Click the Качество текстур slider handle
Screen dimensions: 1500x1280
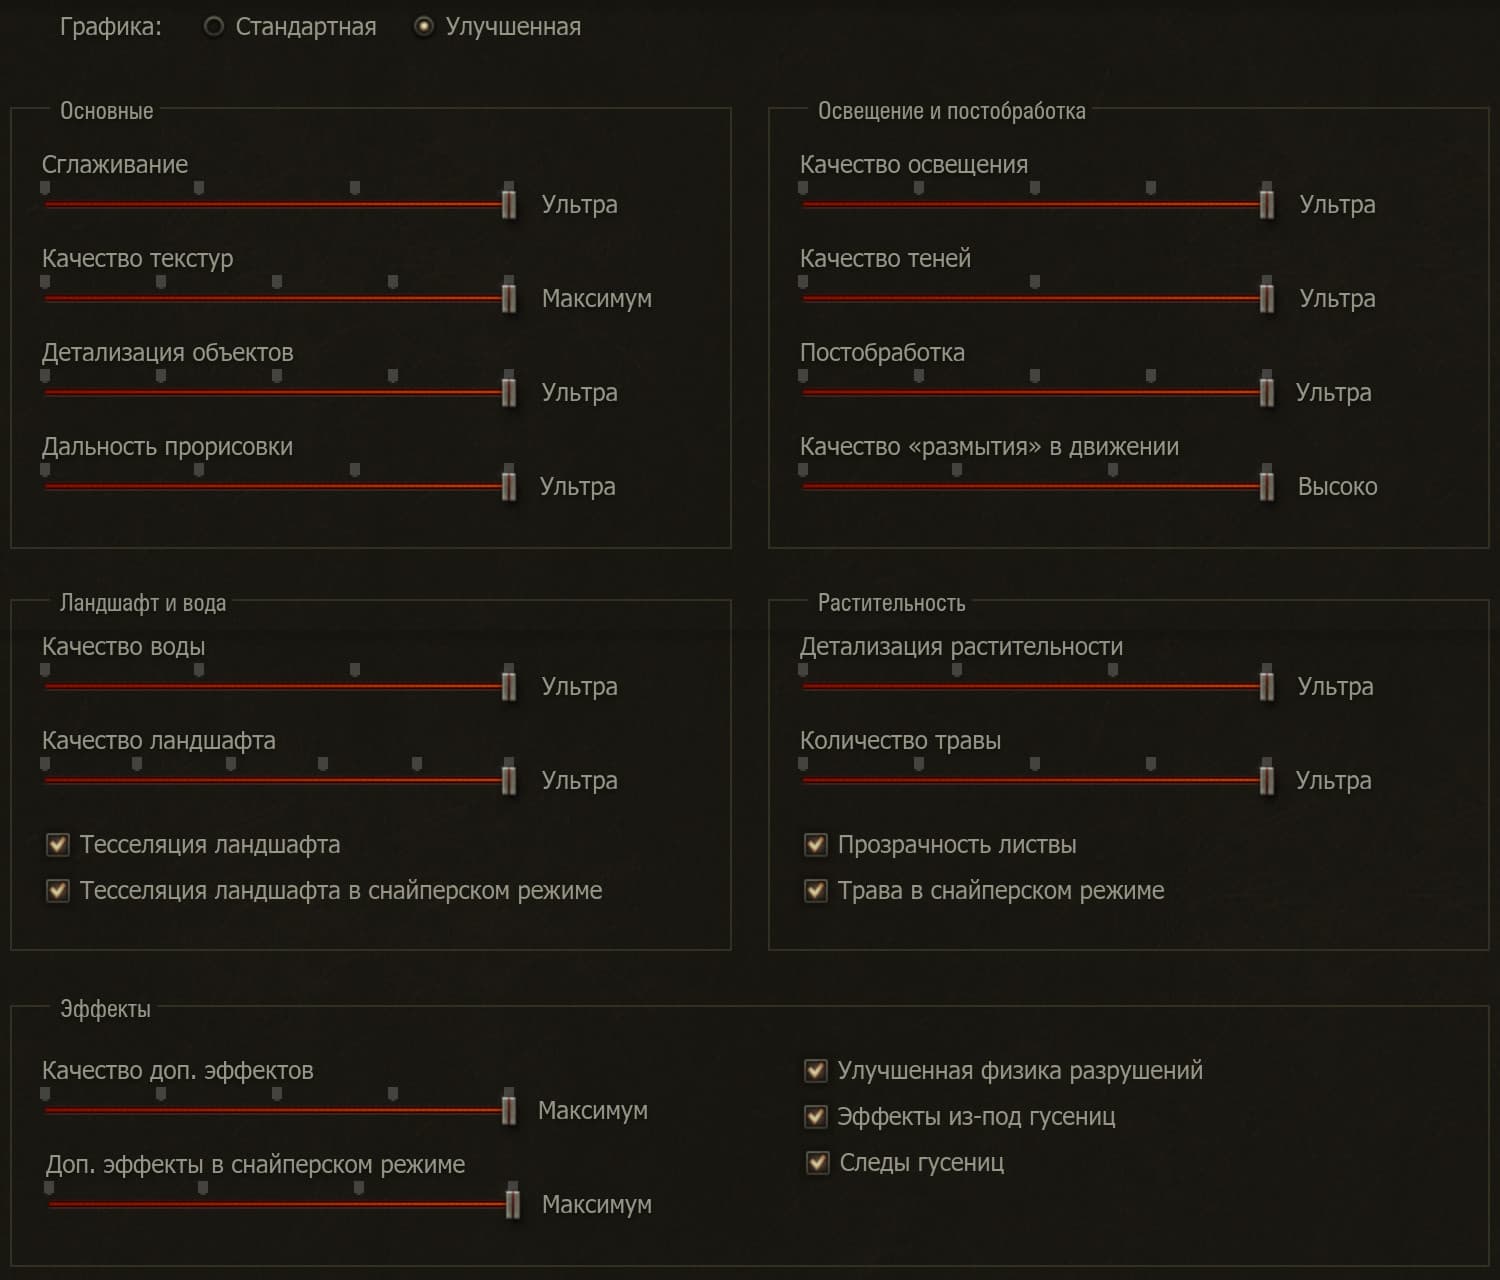click(x=509, y=298)
